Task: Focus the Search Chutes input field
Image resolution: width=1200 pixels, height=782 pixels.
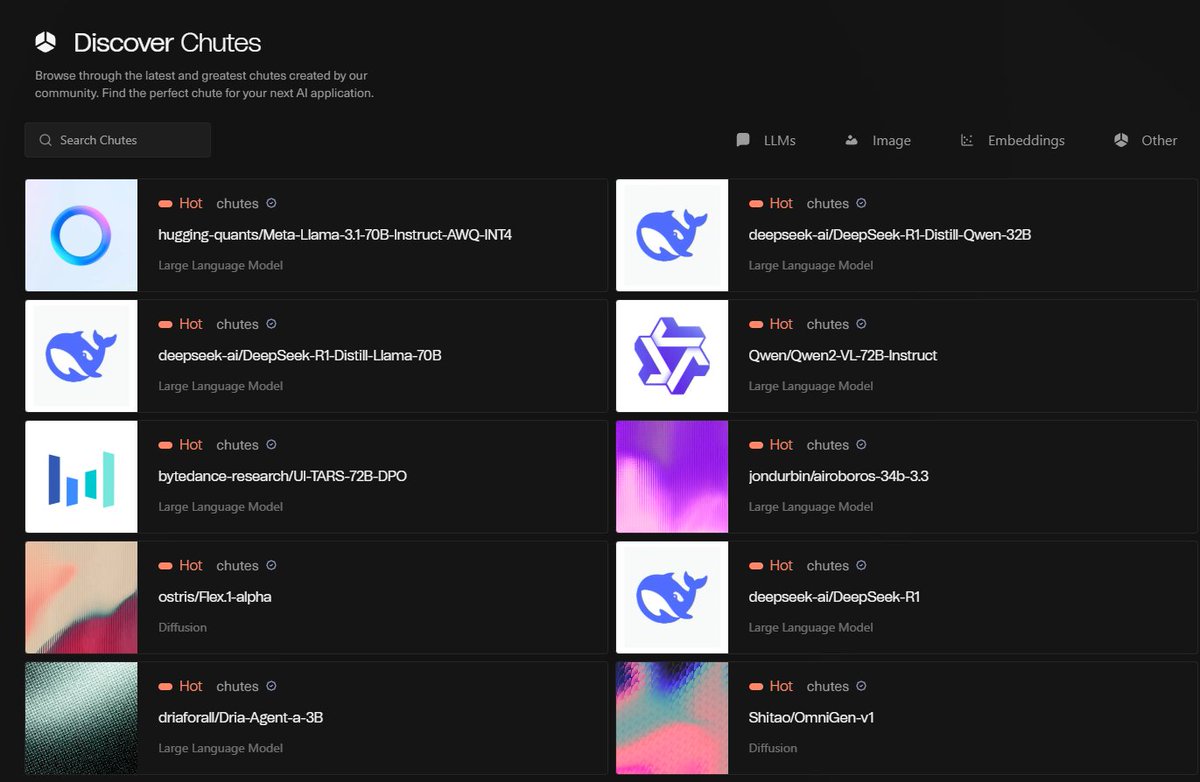Action: [x=118, y=140]
